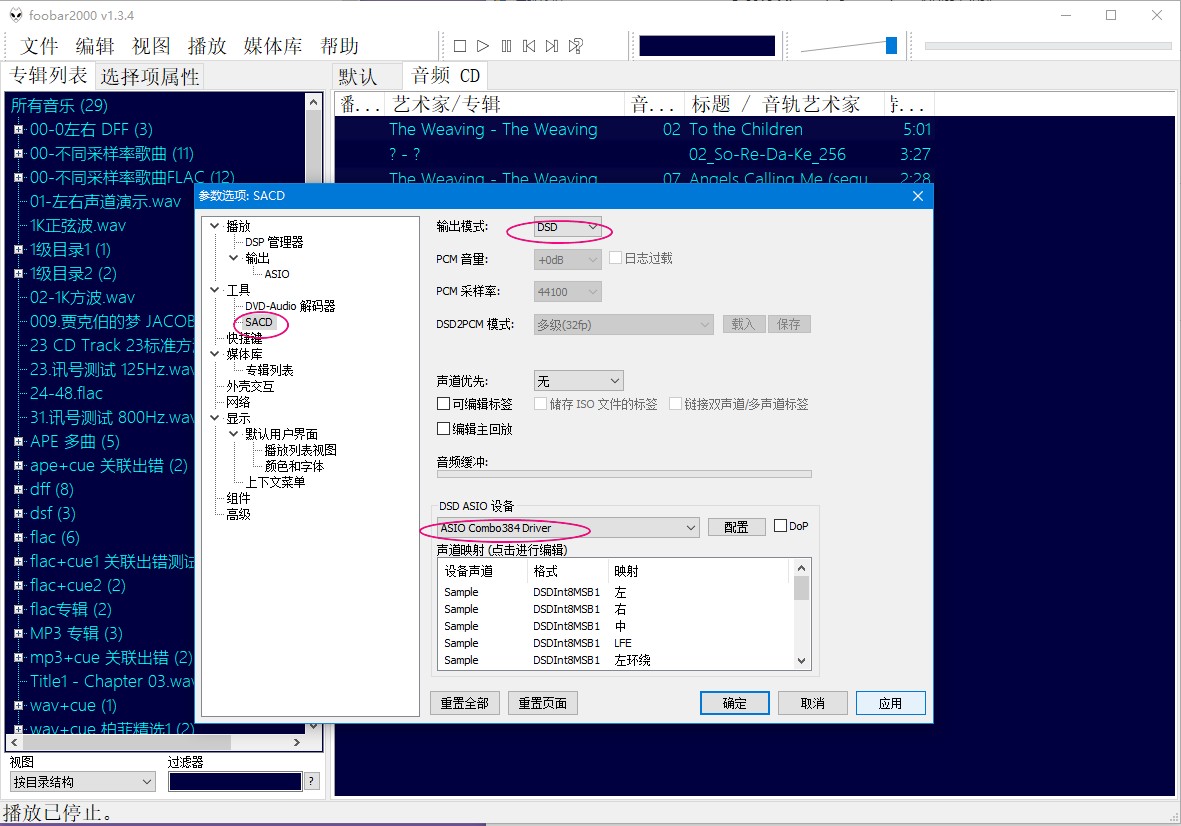Click the seek bar in toolbar
This screenshot has width=1181, height=826.
coord(1048,46)
